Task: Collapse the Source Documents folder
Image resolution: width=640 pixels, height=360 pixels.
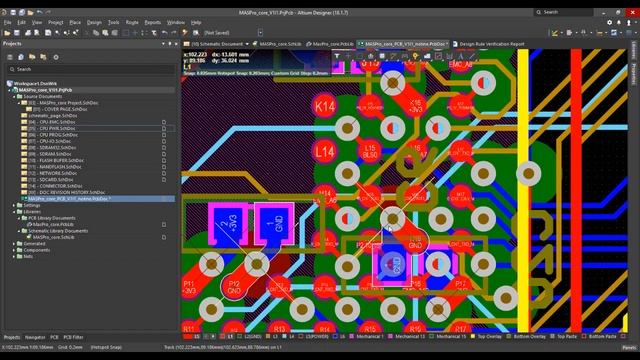Action: tap(14, 96)
